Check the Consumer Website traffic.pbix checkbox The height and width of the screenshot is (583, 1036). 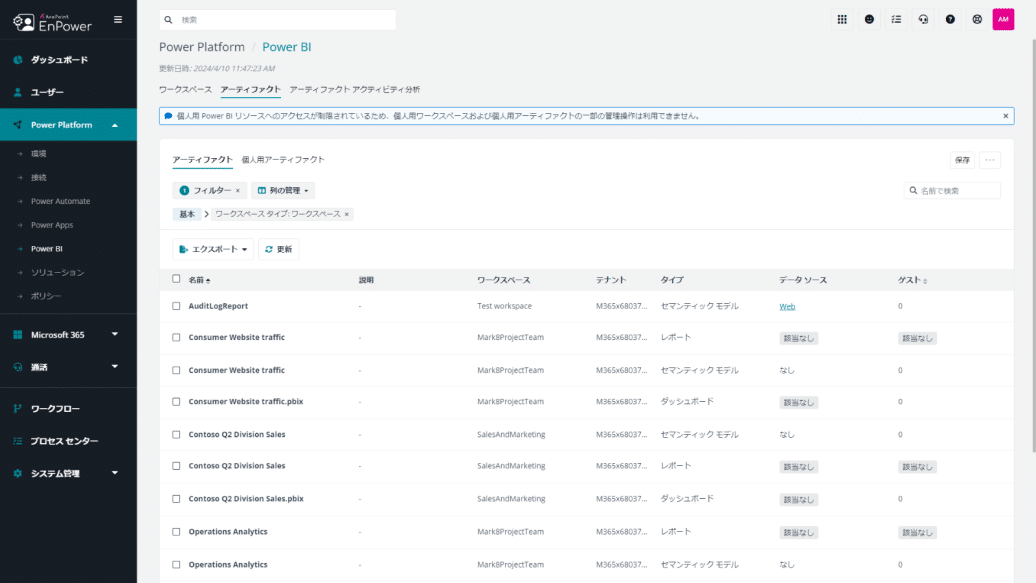[176, 402]
